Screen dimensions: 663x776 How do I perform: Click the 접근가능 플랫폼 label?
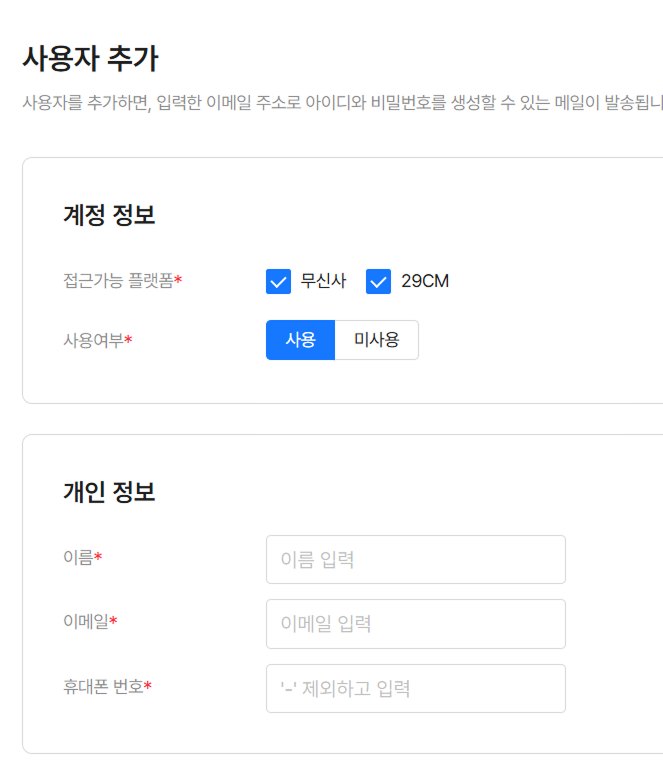118,281
